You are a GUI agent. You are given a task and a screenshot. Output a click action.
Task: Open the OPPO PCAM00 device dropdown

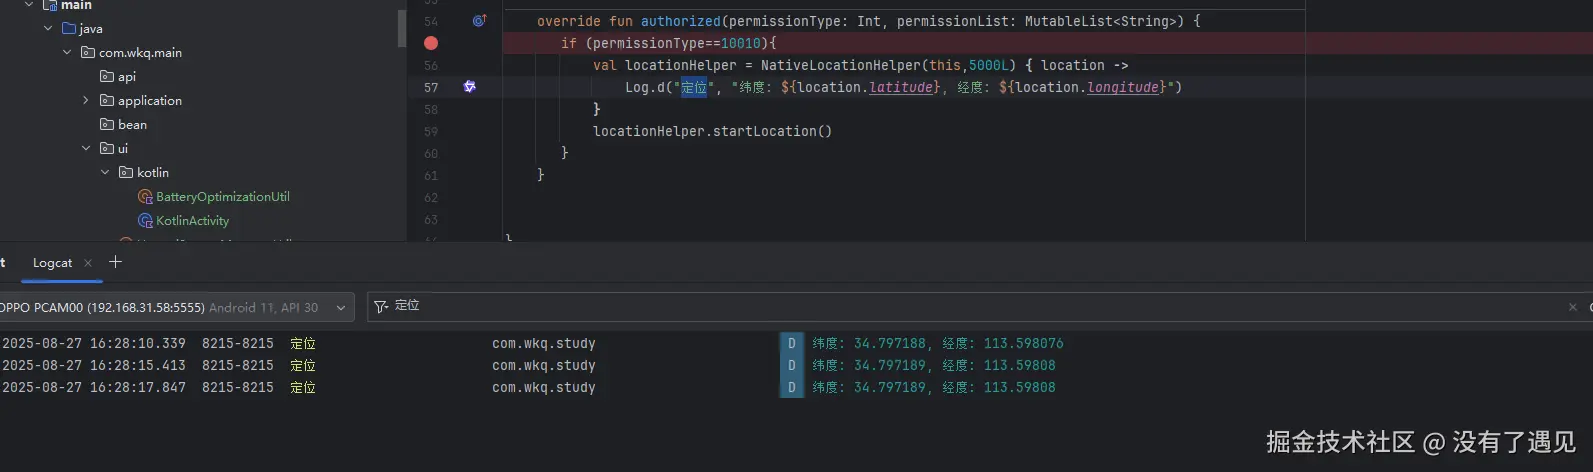tap(175, 308)
